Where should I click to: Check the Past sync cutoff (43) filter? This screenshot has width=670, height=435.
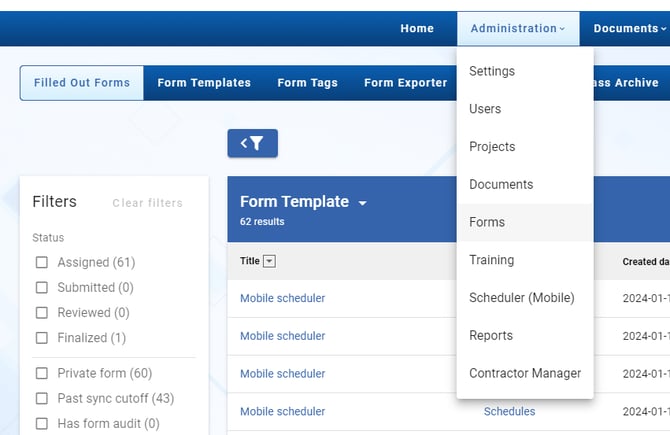click(x=42, y=398)
